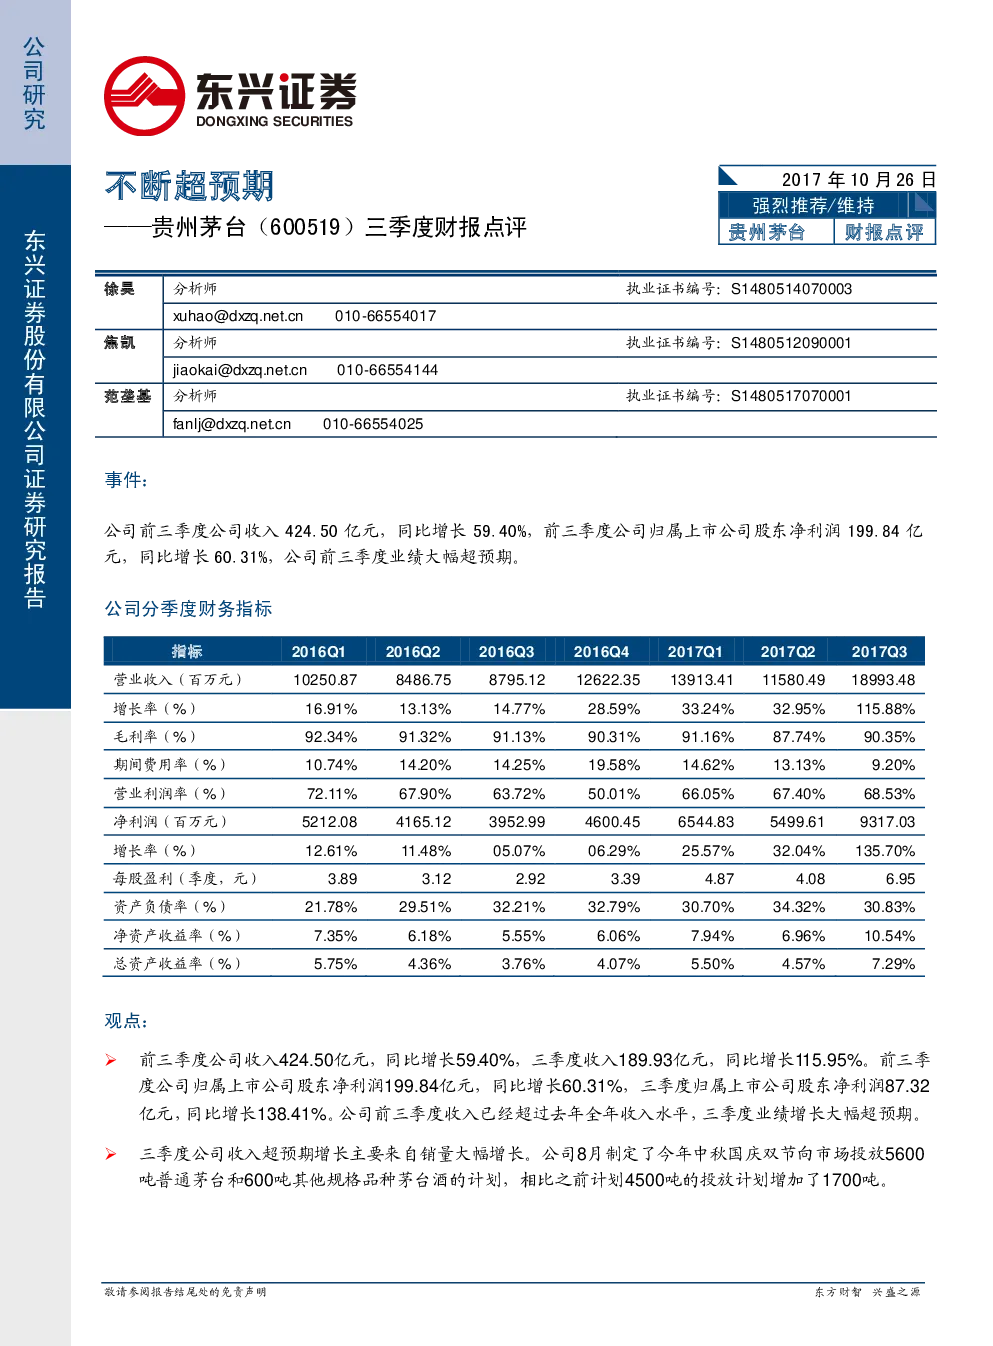Click the 营业收入（百万元）row label
Image resolution: width=993 pixels, height=1346 pixels.
pyautogui.click(x=178, y=680)
